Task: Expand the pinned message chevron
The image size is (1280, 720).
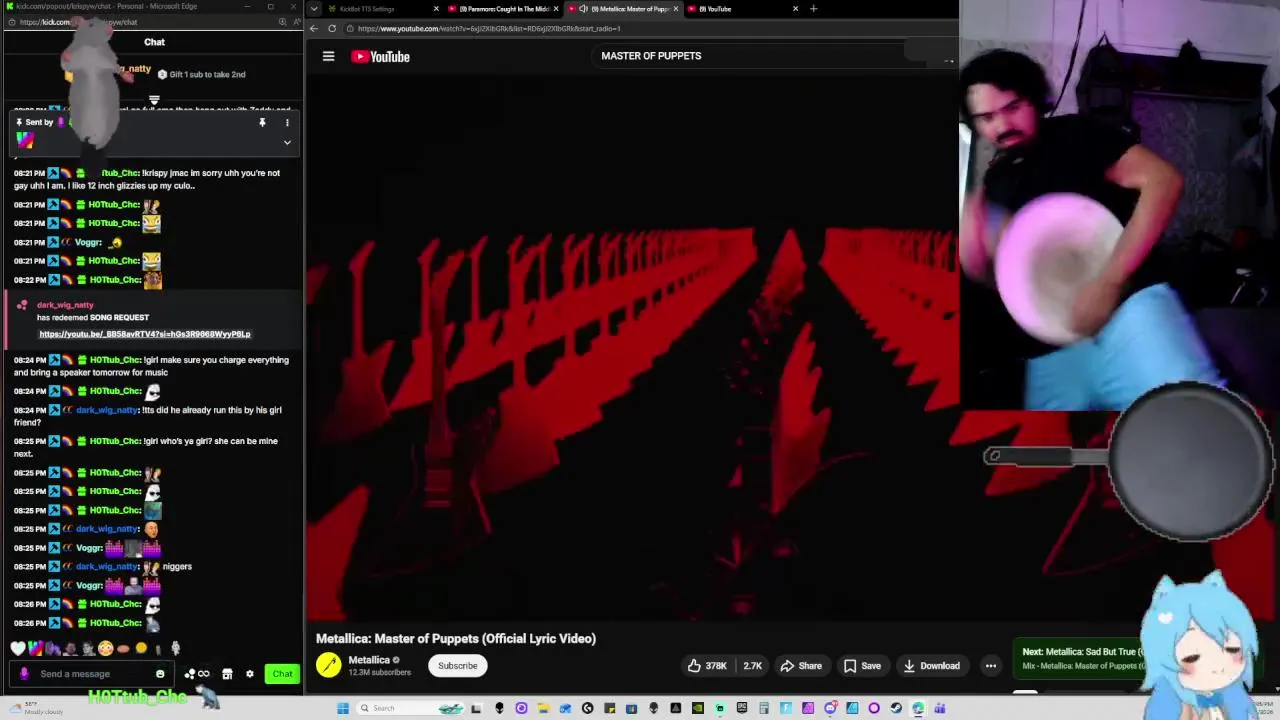Action: click(287, 143)
